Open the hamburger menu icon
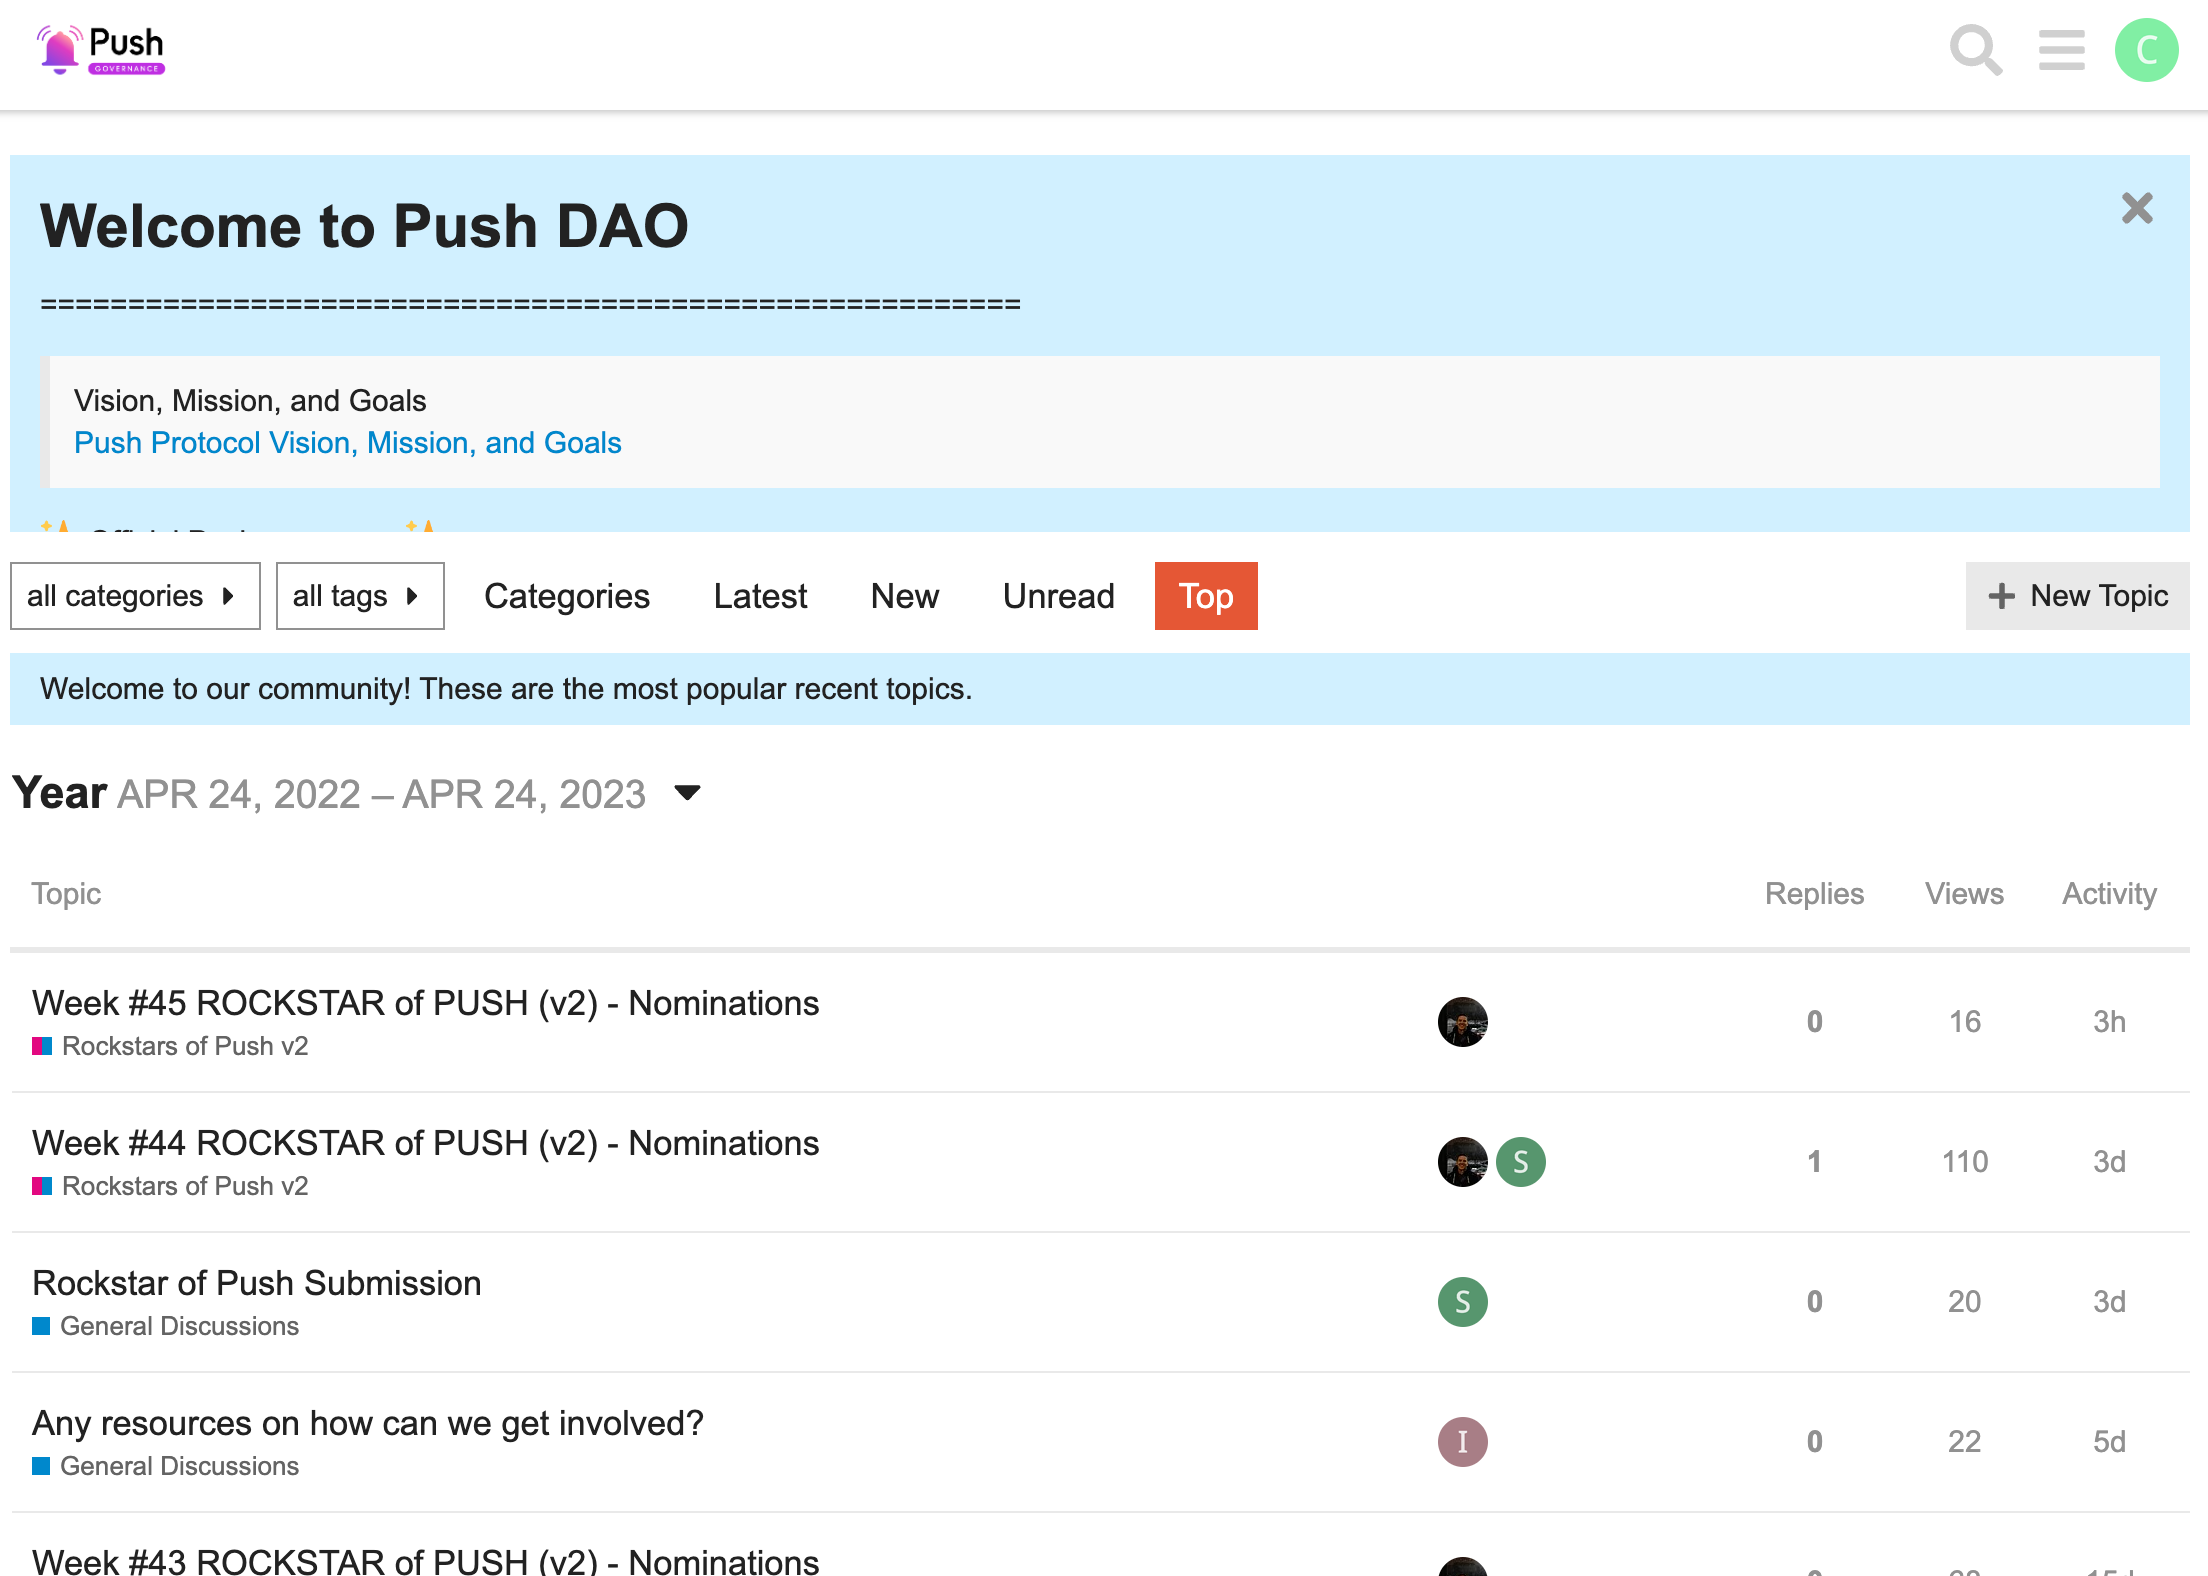The width and height of the screenshot is (2208, 1576). pos(2061,50)
